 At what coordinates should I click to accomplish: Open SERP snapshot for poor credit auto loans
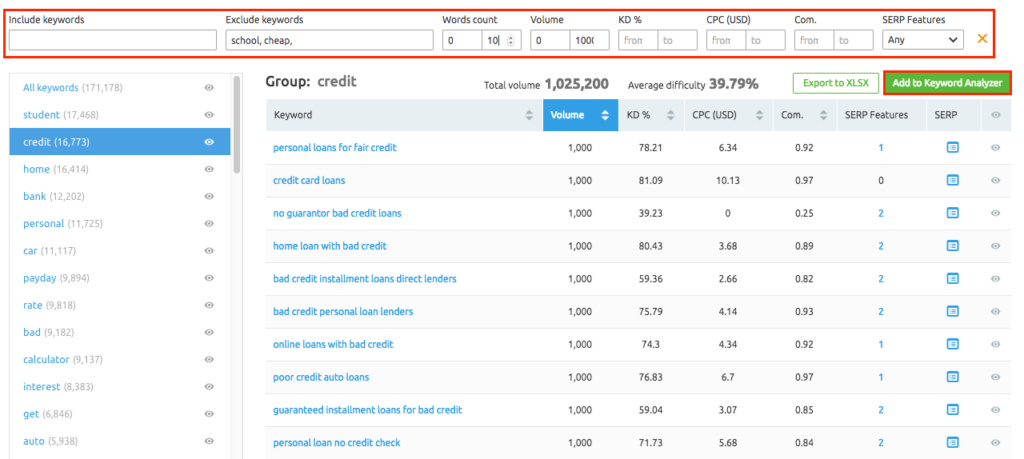(952, 377)
